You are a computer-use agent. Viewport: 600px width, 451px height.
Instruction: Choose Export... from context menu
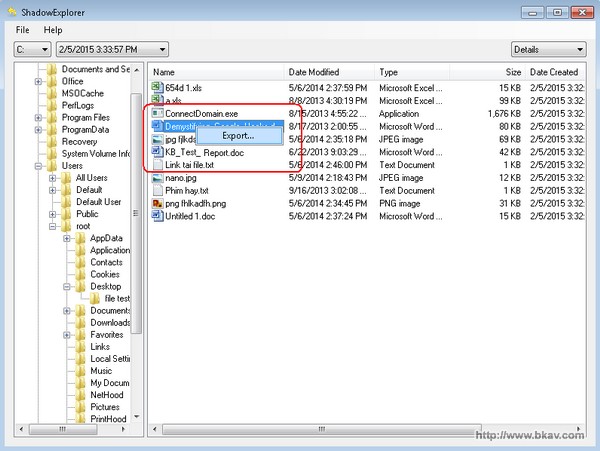pos(239,136)
